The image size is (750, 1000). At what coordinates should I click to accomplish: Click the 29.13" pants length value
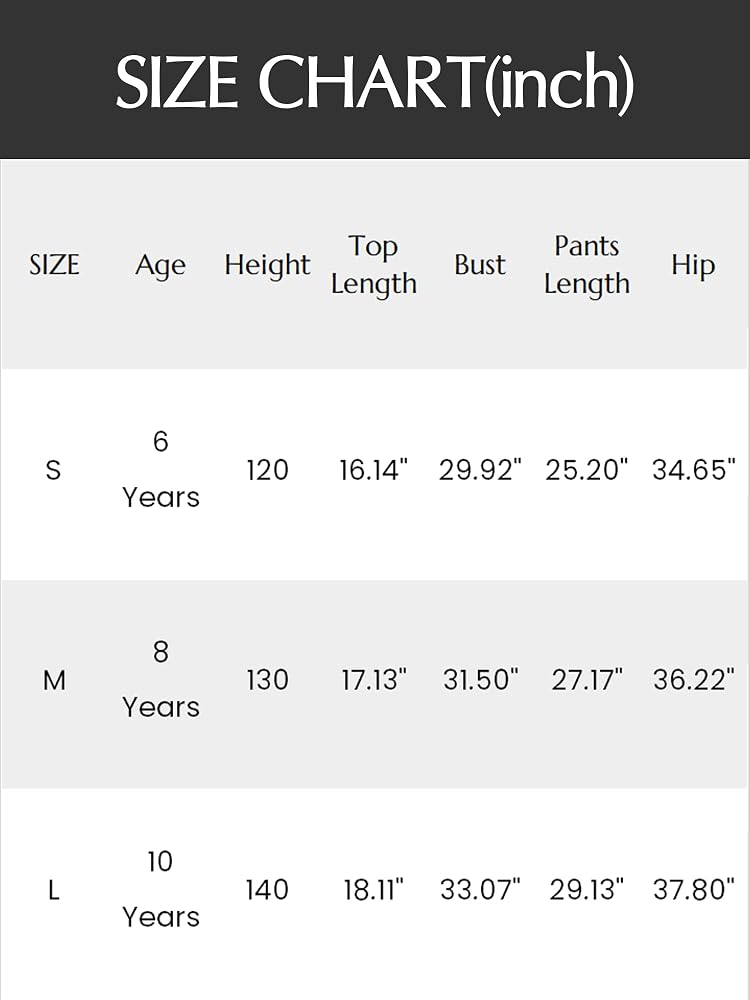point(587,890)
